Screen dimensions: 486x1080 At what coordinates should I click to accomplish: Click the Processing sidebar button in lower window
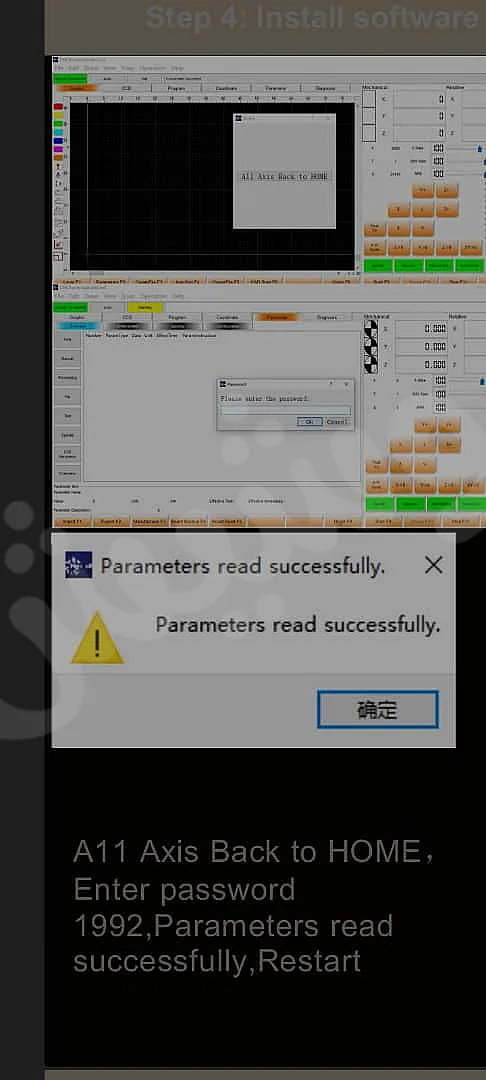[66, 377]
